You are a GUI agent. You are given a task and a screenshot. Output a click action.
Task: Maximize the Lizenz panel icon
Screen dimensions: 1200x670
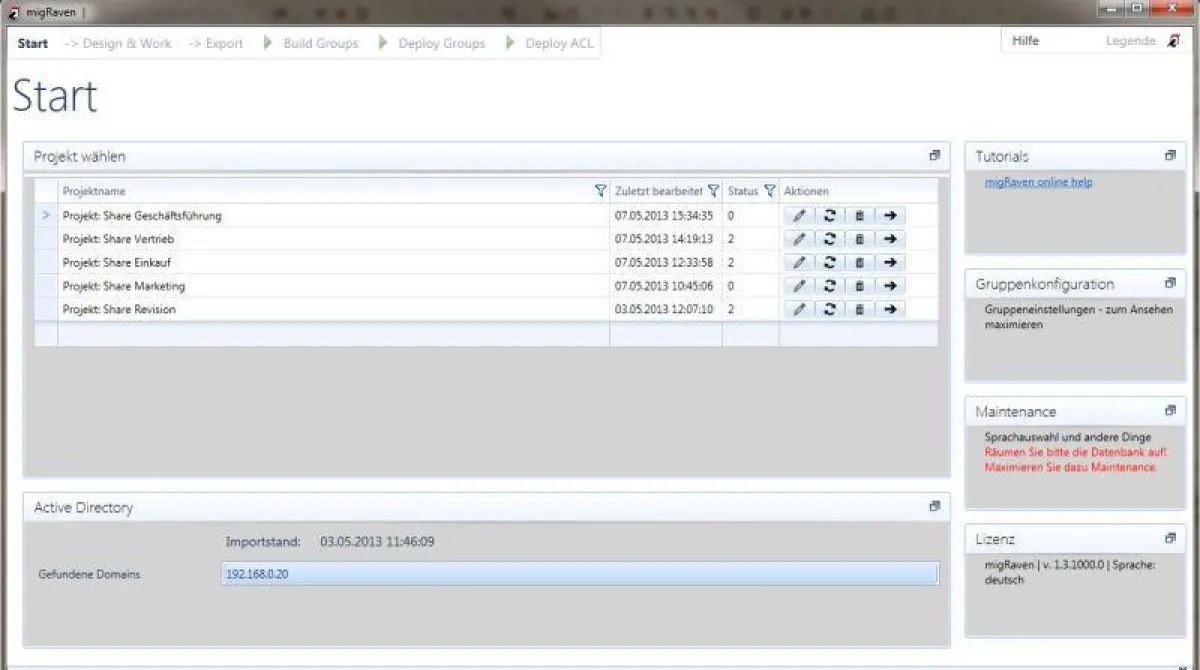1169,537
